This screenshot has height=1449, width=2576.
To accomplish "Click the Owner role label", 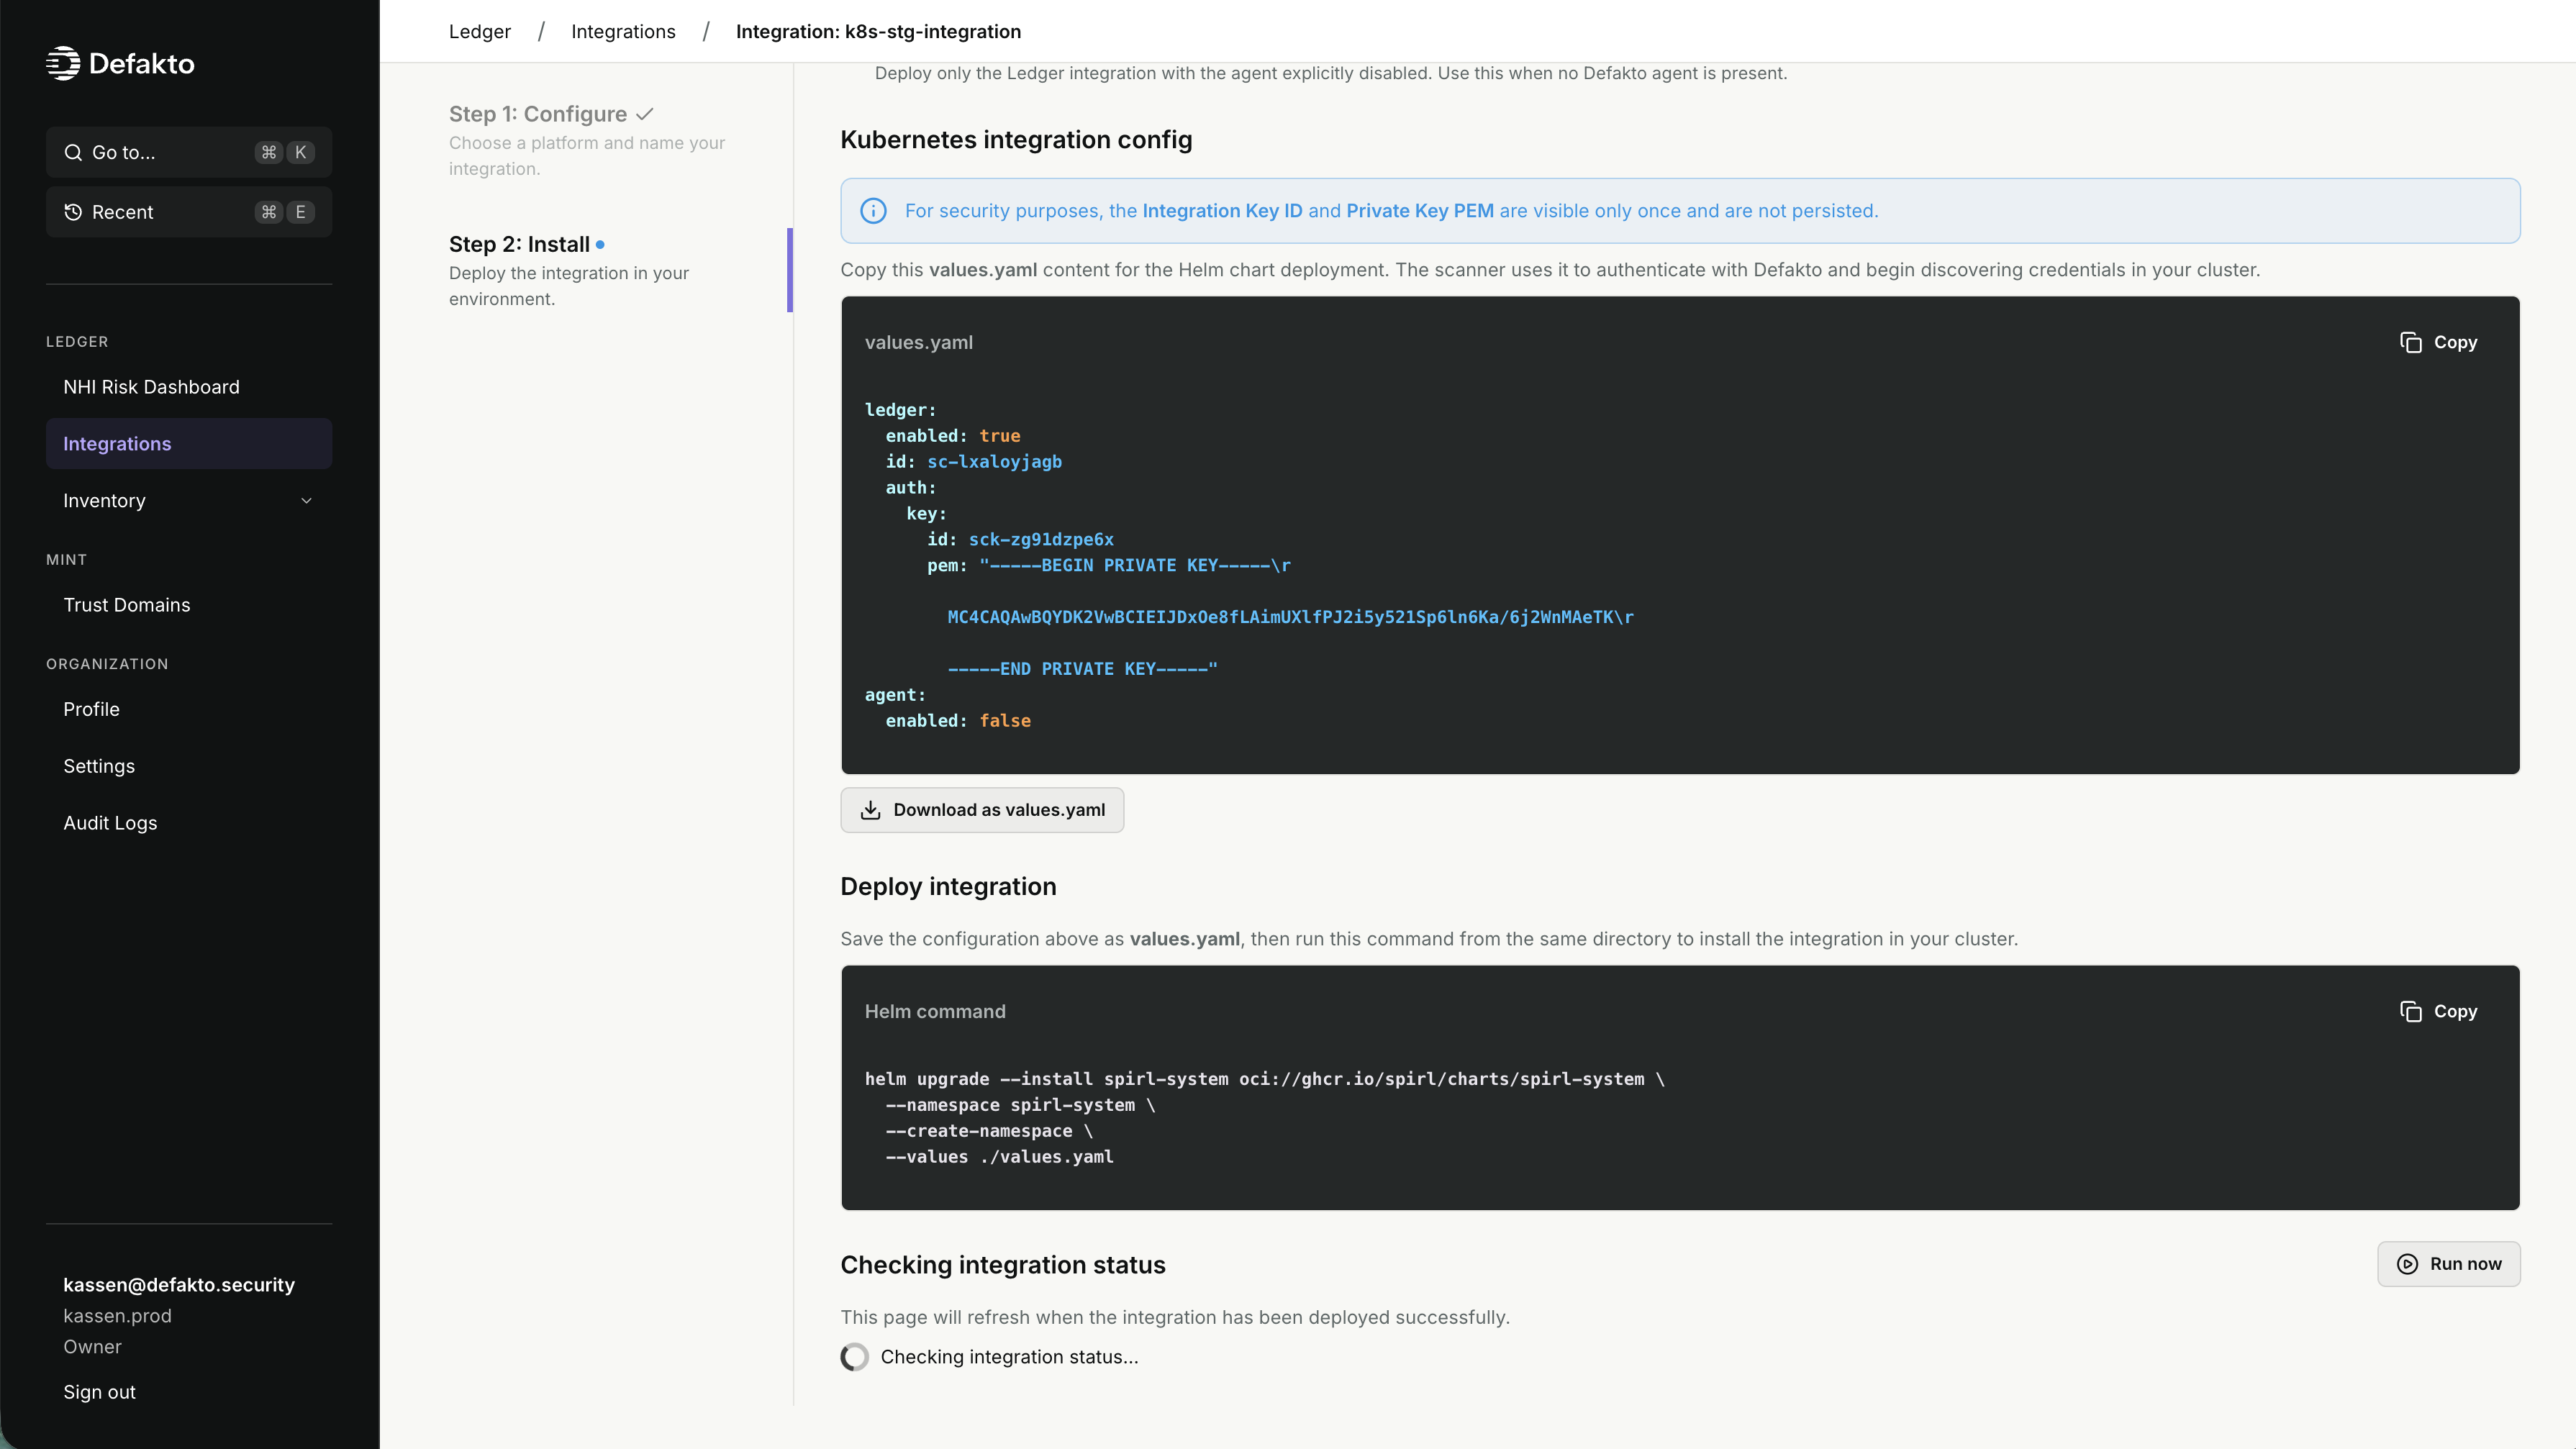I will point(92,1347).
